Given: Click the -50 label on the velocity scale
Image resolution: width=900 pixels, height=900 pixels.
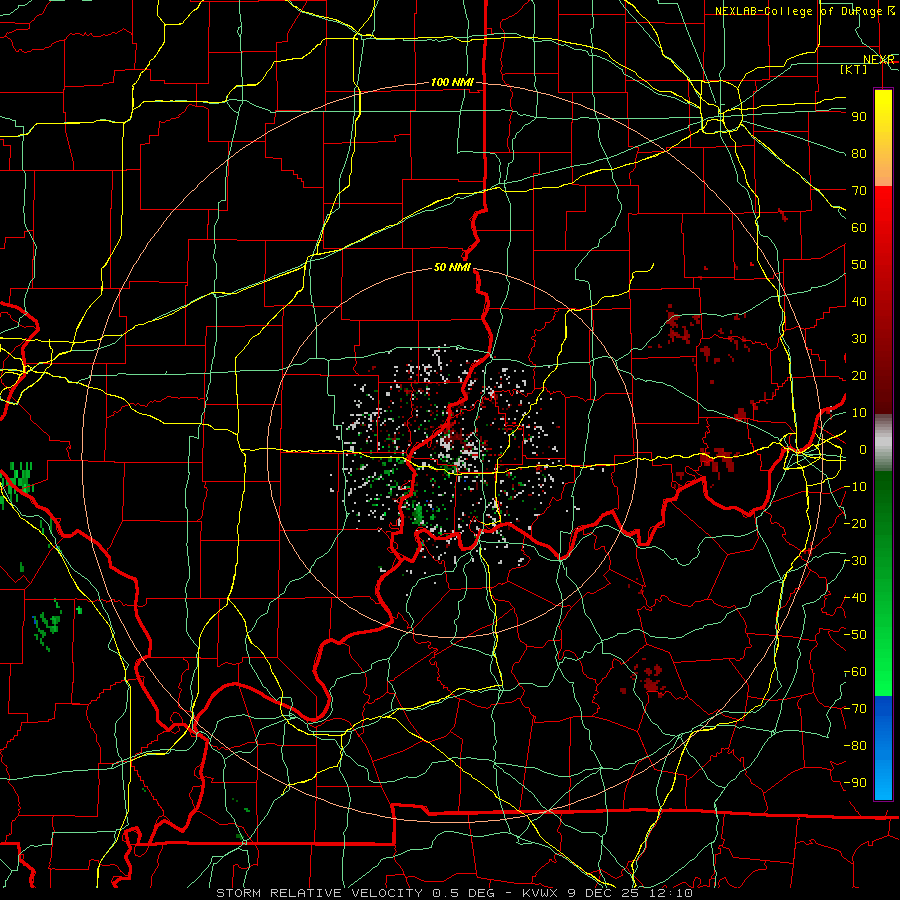Looking at the screenshot, I should point(856,635).
